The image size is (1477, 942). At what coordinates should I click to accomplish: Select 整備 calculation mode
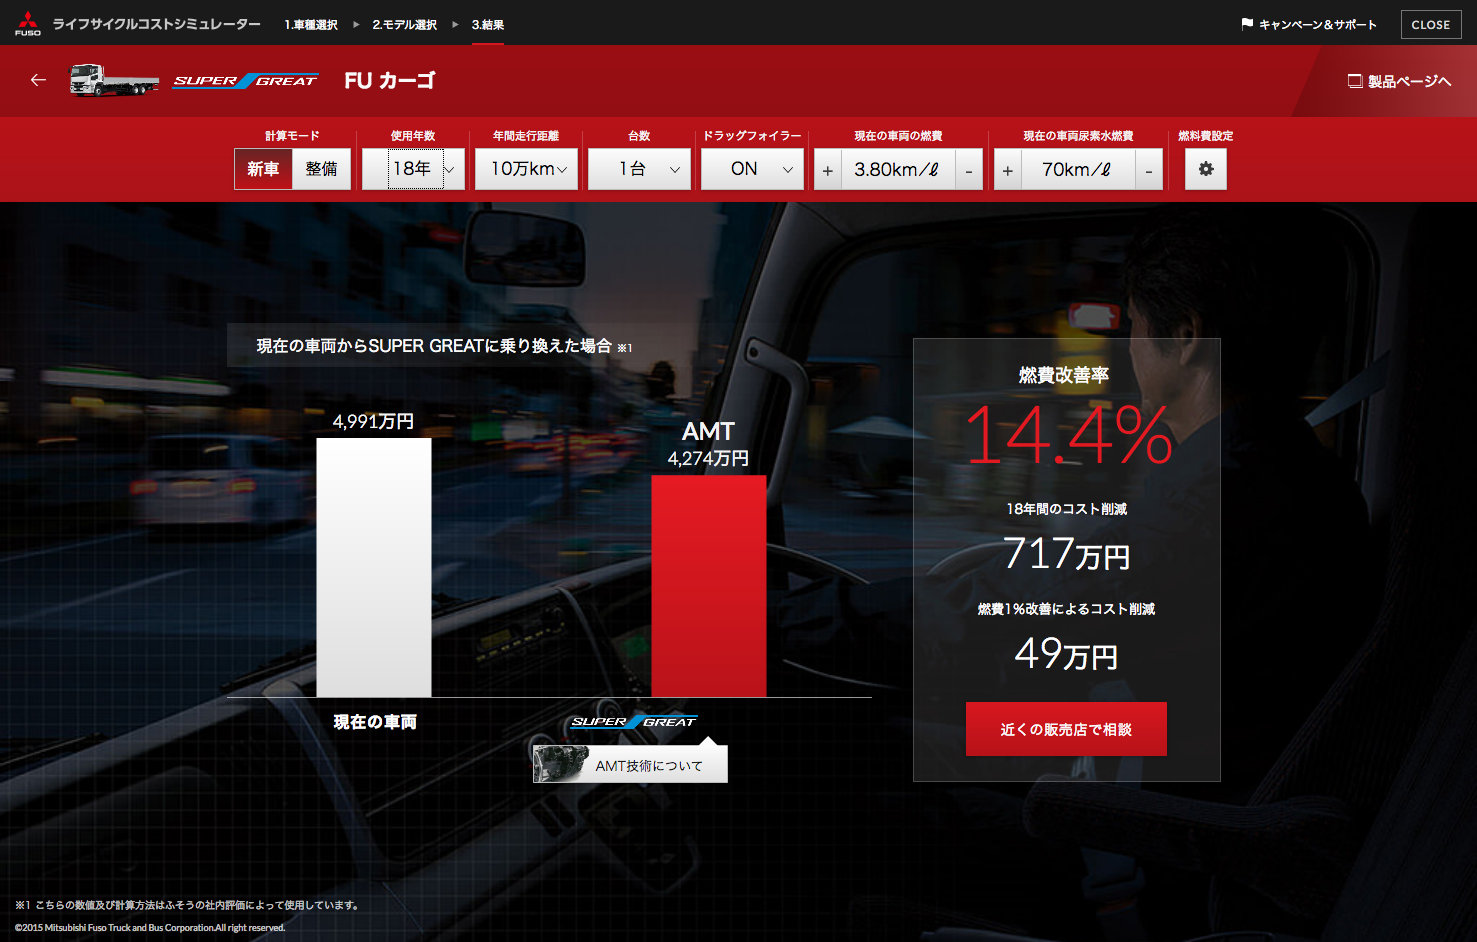[321, 169]
